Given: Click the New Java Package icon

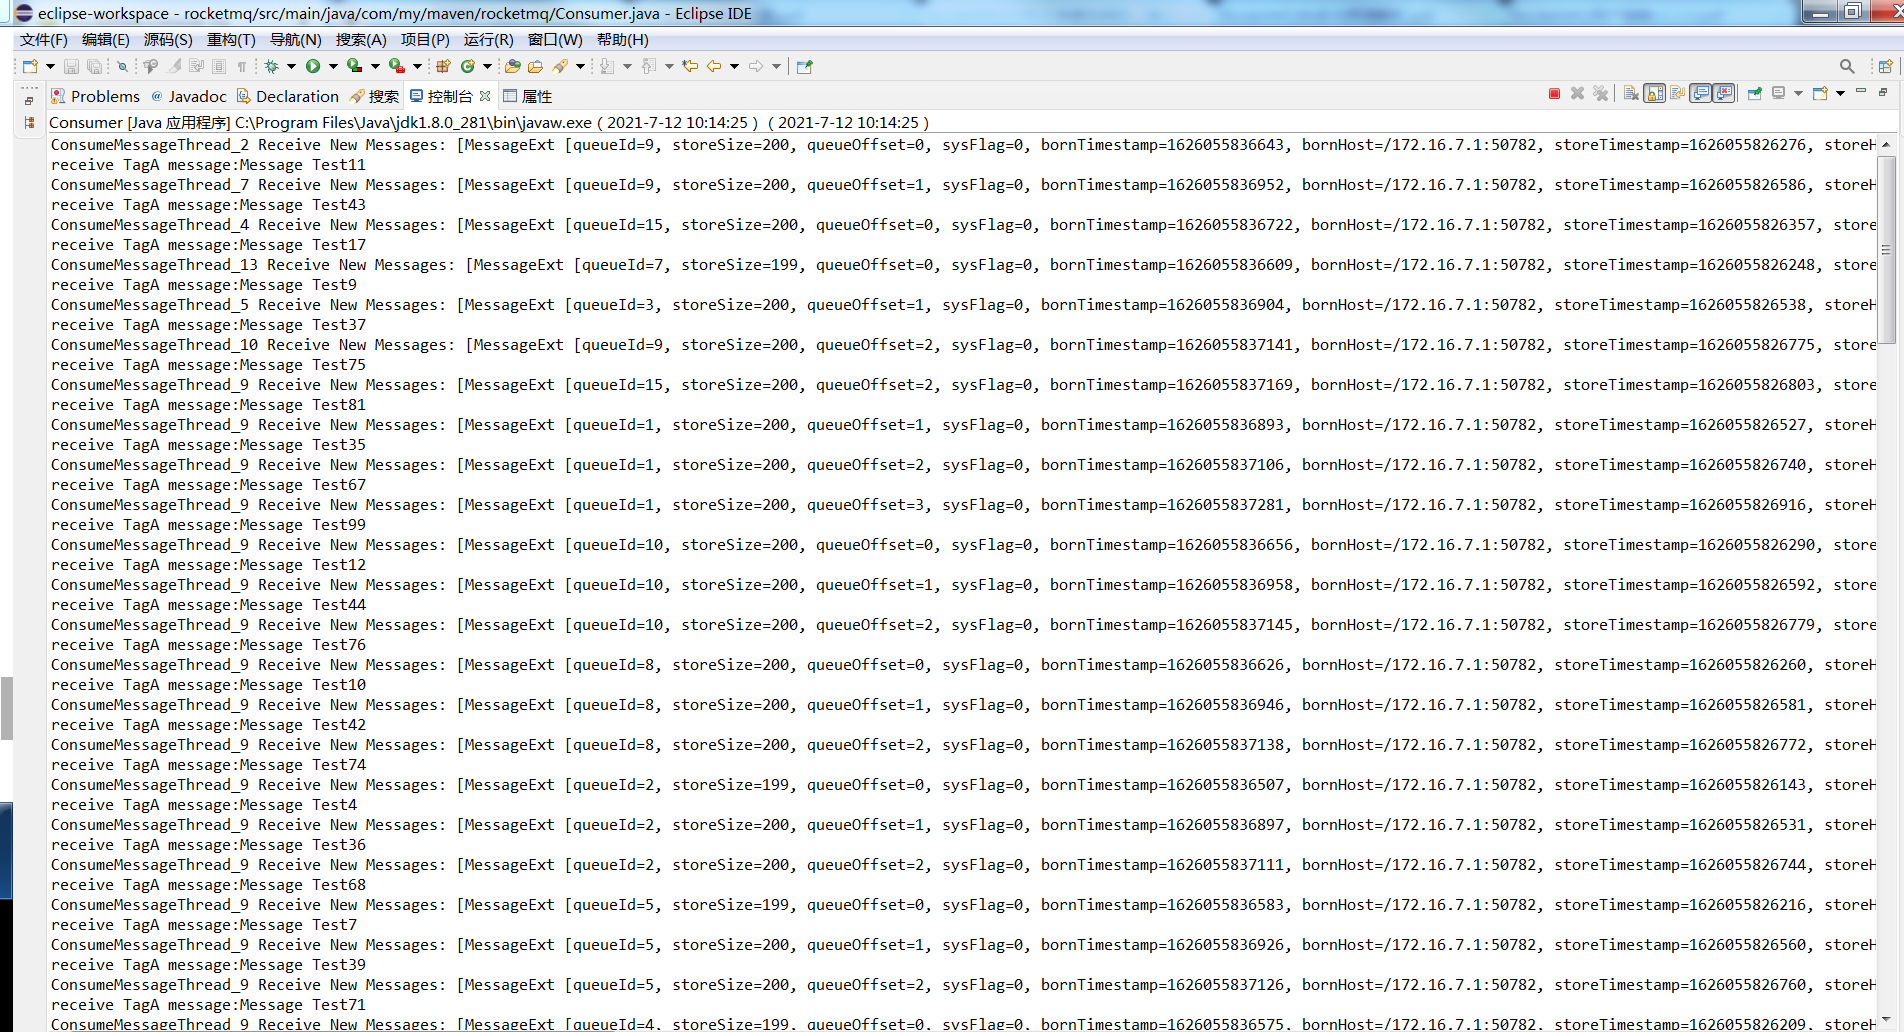Looking at the screenshot, I should pos(443,66).
